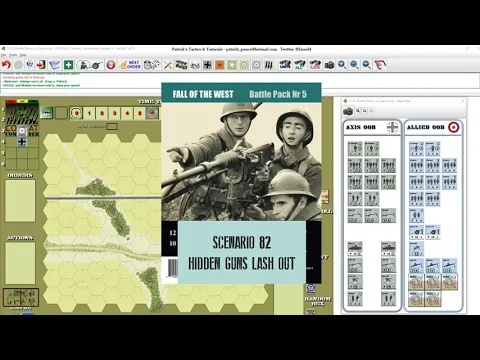Click the red arrow door retire icon
The width and height of the screenshot is (480, 360).
pos(41,65)
